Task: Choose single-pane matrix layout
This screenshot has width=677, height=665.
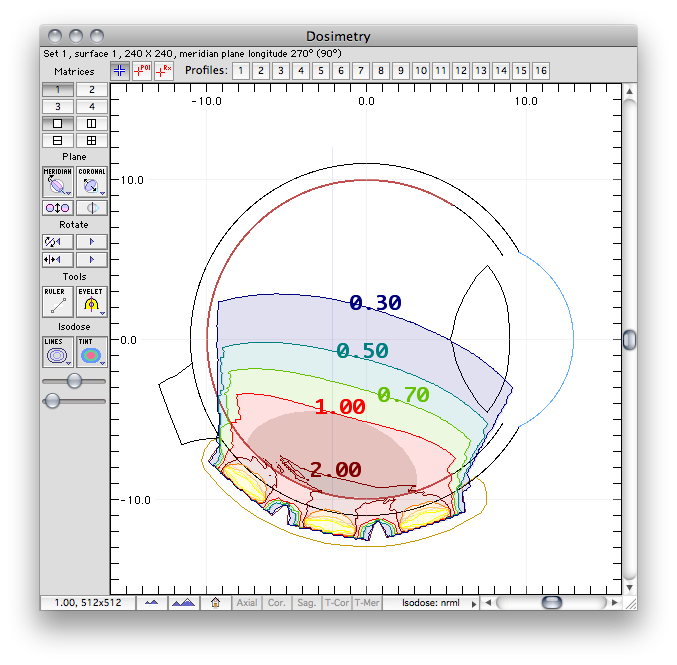Action: point(57,124)
